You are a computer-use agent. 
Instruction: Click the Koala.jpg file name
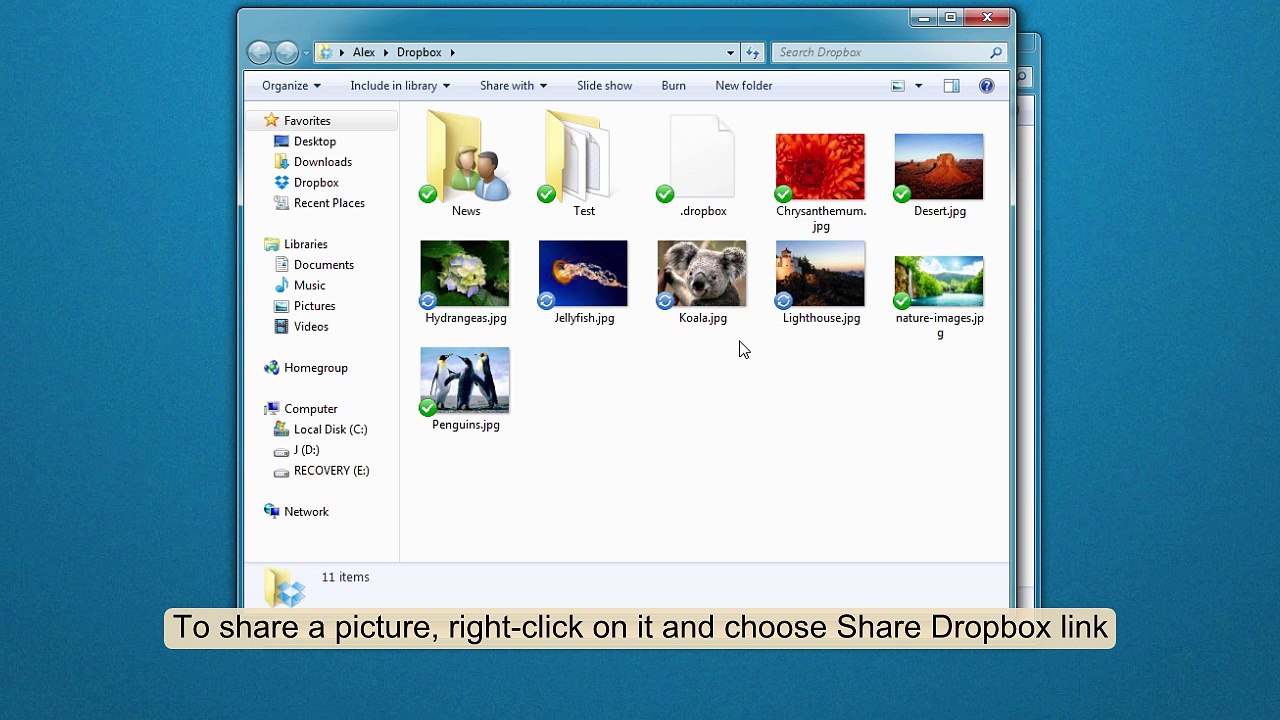702,318
